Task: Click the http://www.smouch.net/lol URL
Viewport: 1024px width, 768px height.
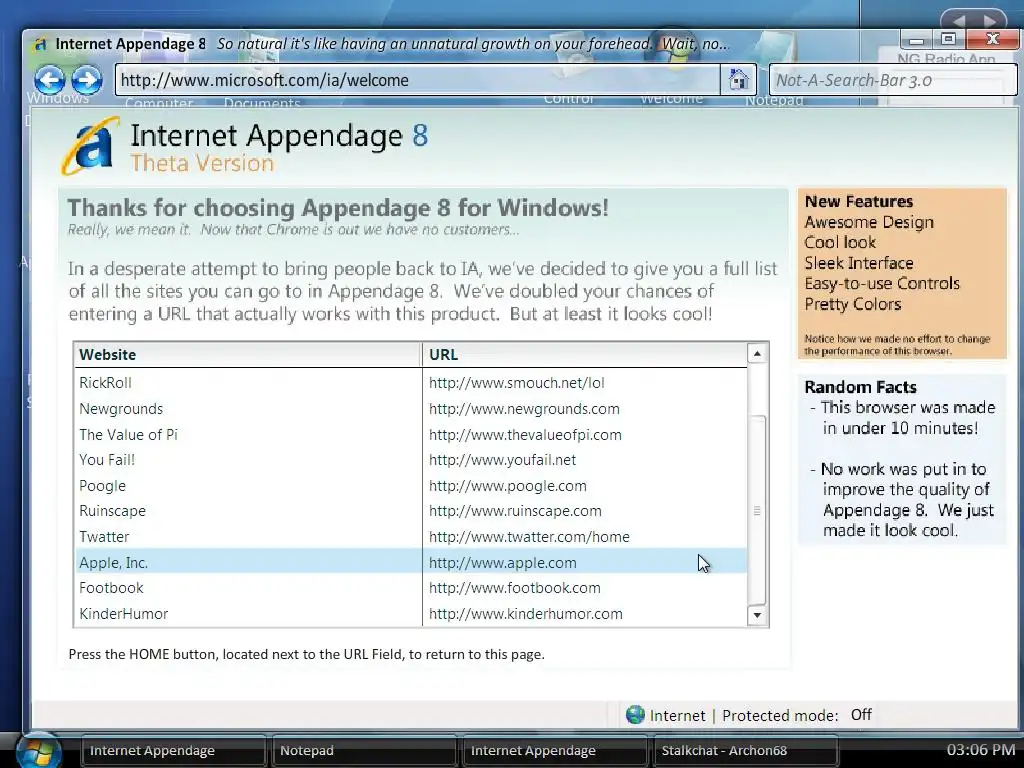Action: pos(517,383)
